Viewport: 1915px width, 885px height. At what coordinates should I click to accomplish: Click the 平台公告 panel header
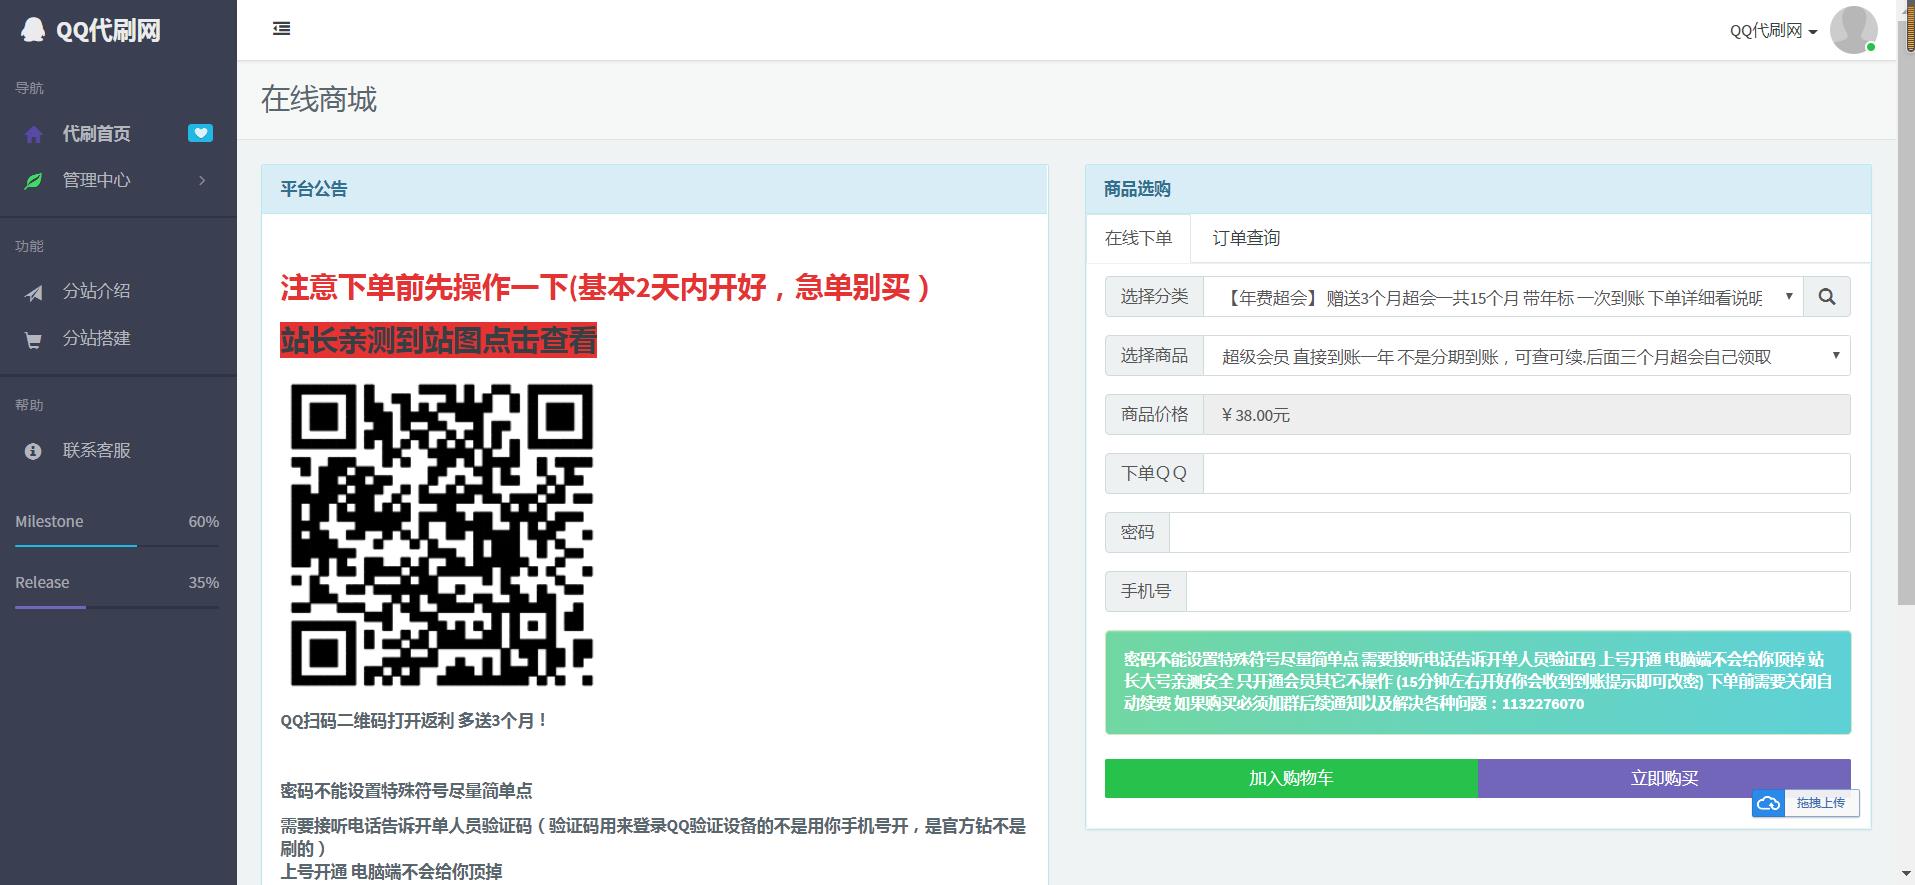coord(654,189)
